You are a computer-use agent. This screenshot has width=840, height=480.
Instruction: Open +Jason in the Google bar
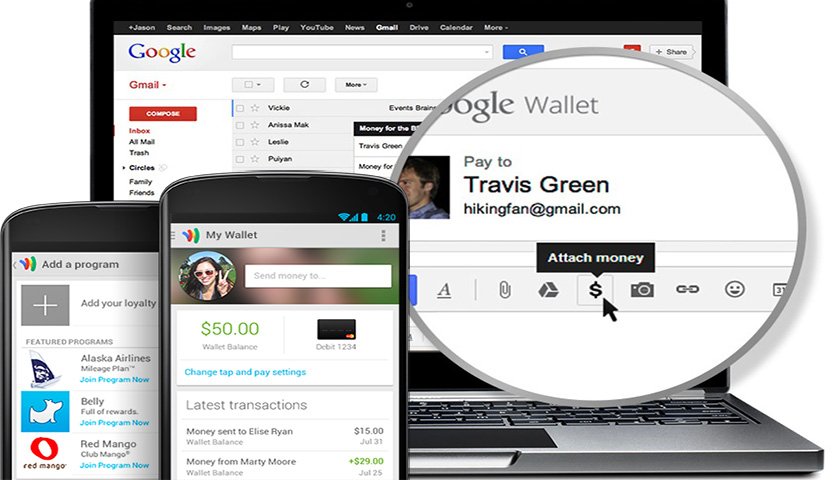141,27
